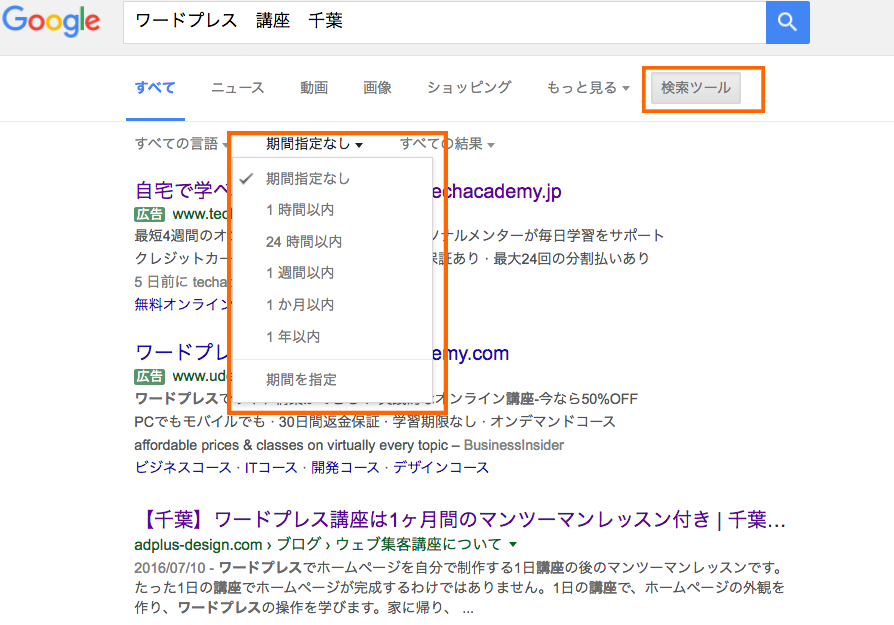Click the blue magnifier search button
894x625 pixels.
[787, 22]
